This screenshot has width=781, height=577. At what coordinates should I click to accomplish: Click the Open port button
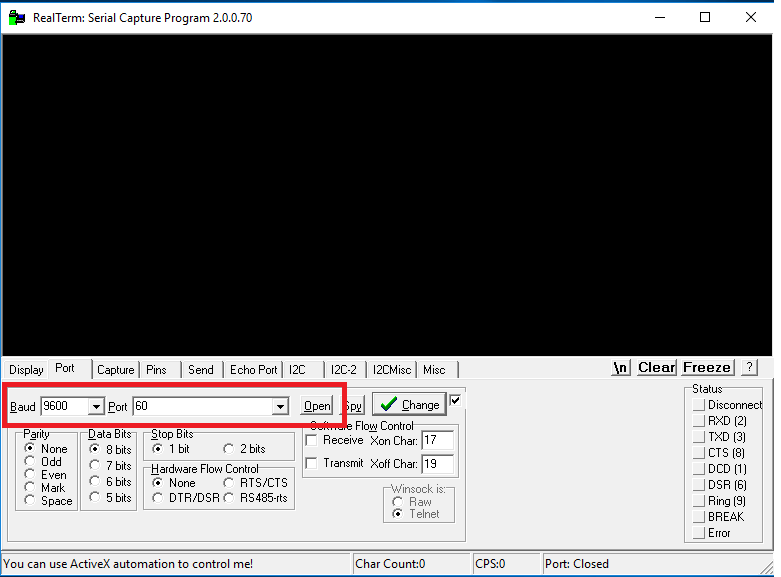tap(317, 406)
